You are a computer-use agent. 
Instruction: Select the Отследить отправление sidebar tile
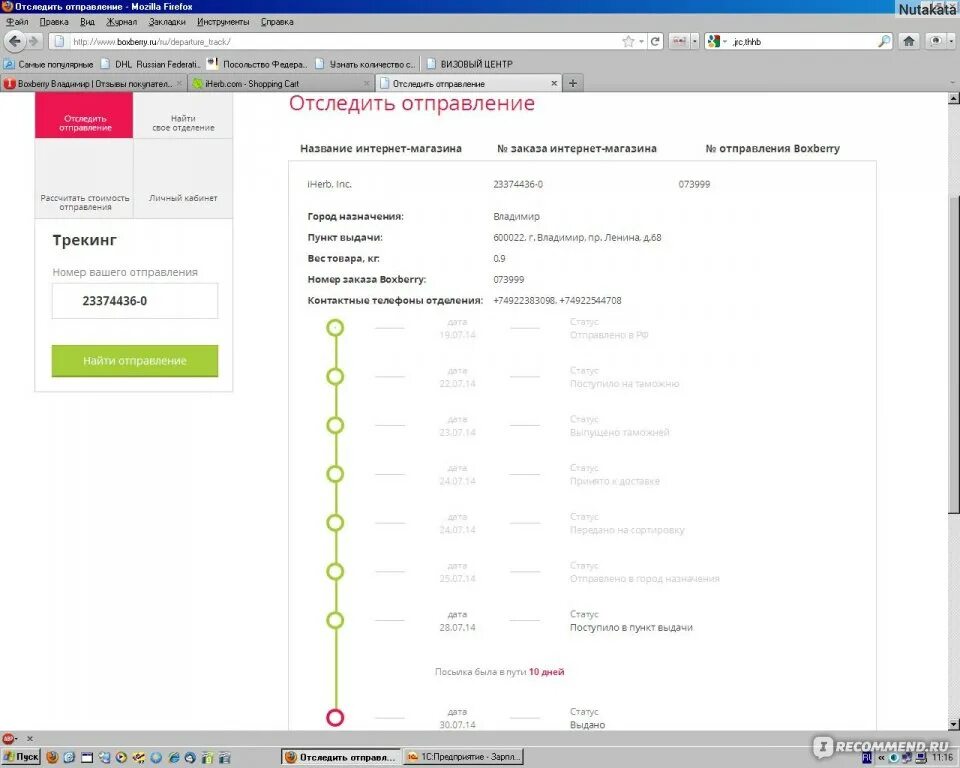[84, 116]
